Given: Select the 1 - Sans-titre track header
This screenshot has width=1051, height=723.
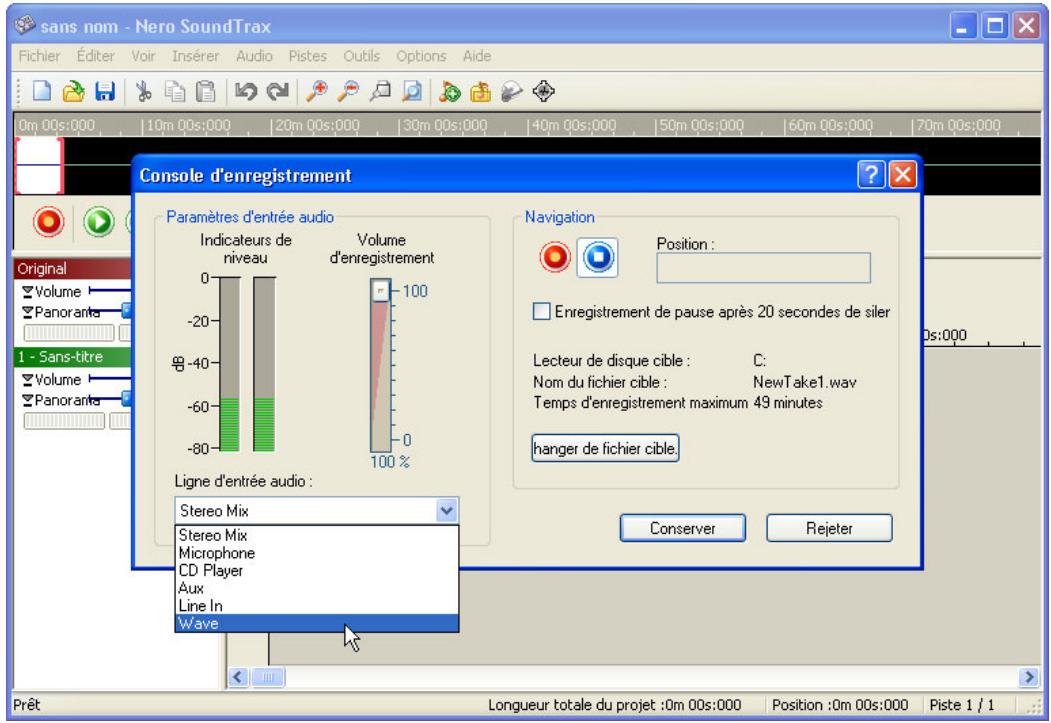Looking at the screenshot, I should 72,356.
